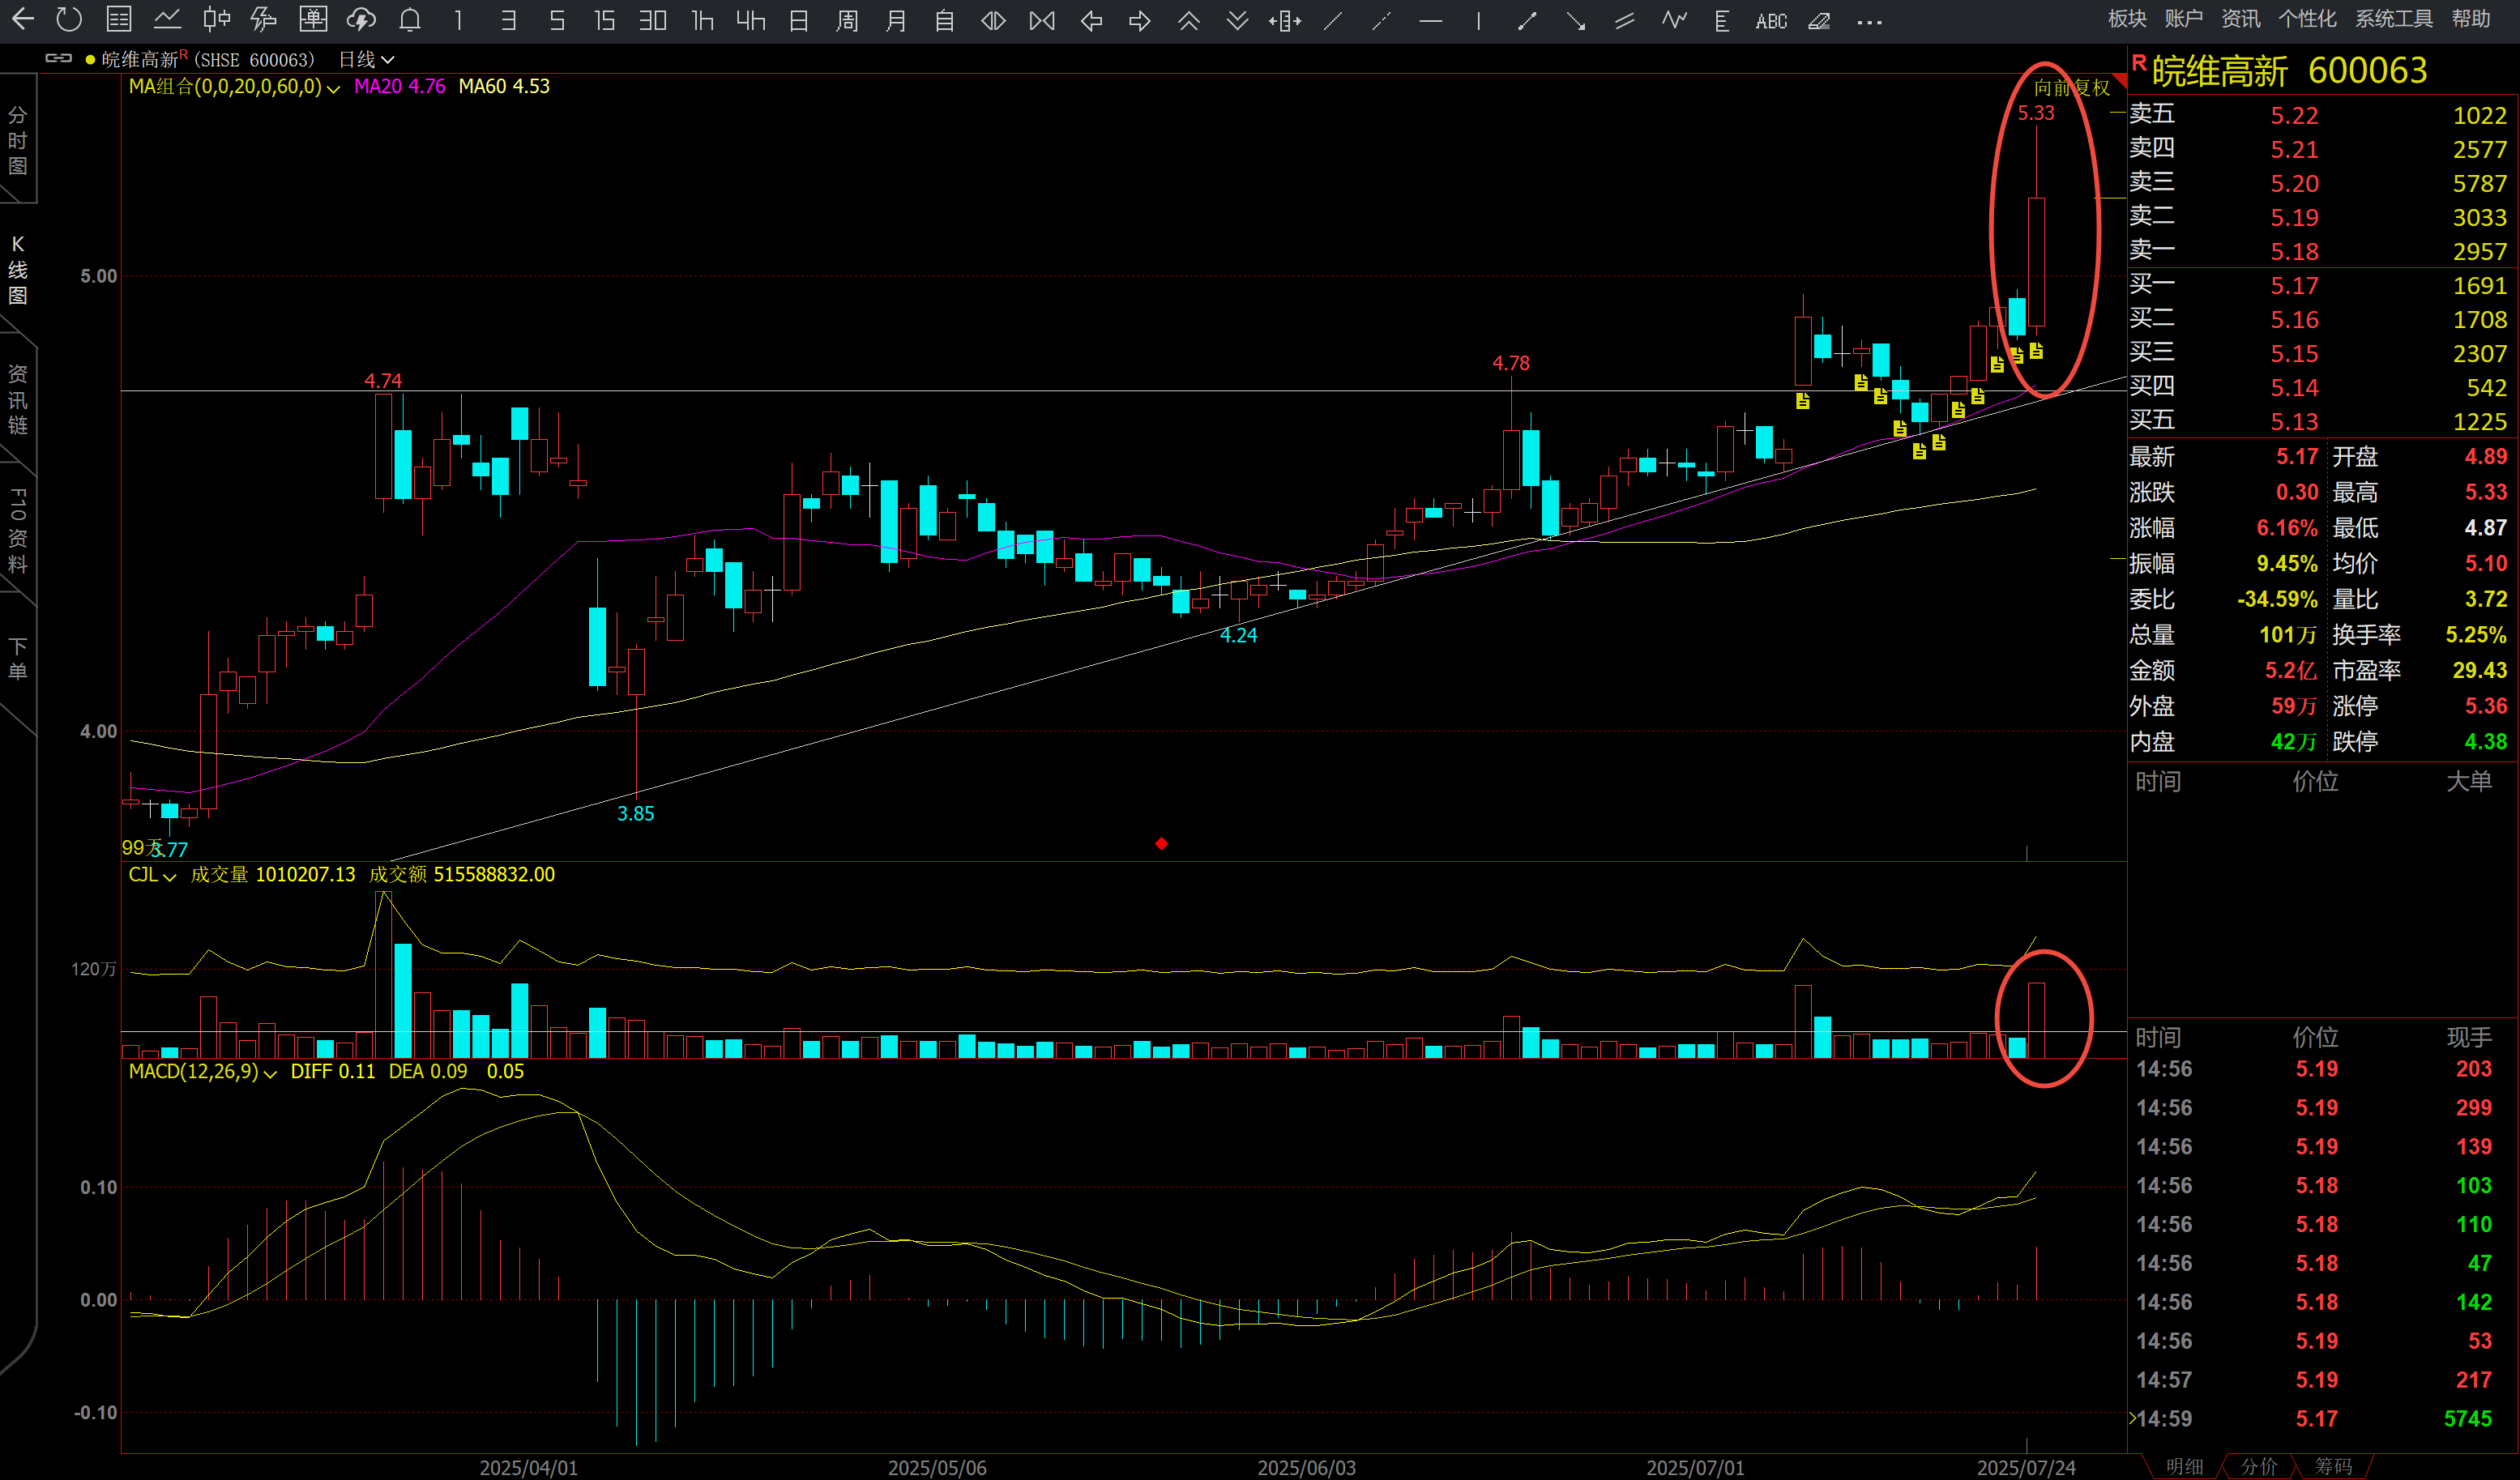Switch to the 筹码 tab
2520x1480 pixels.
[x=2333, y=1466]
